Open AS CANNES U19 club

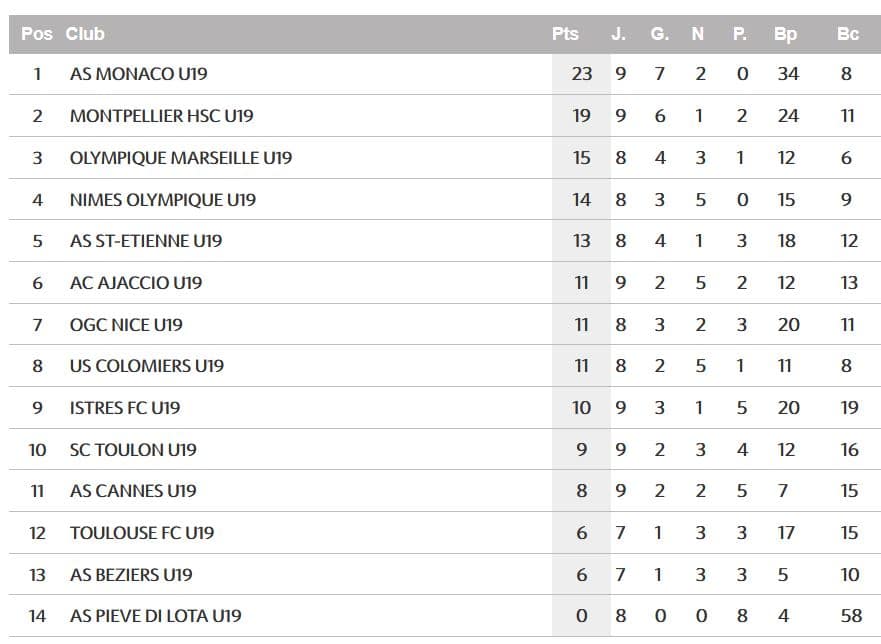[x=133, y=491]
